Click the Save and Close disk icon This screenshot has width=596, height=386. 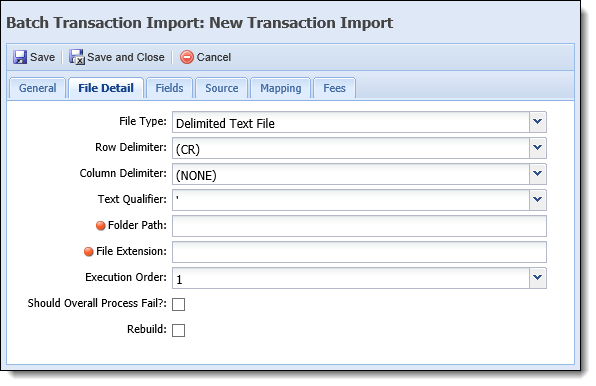(77, 57)
